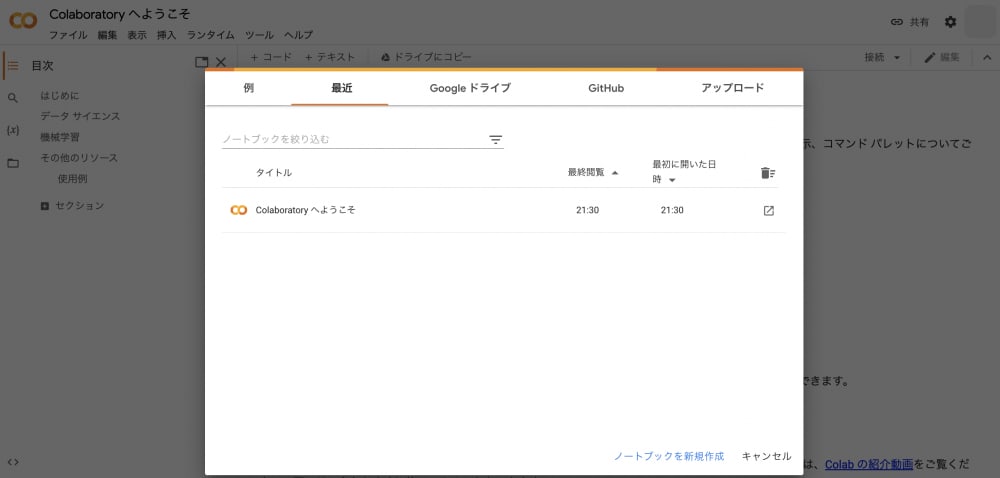1000x478 pixels.
Task: Go to 使用例 subsection
Action: (72, 179)
